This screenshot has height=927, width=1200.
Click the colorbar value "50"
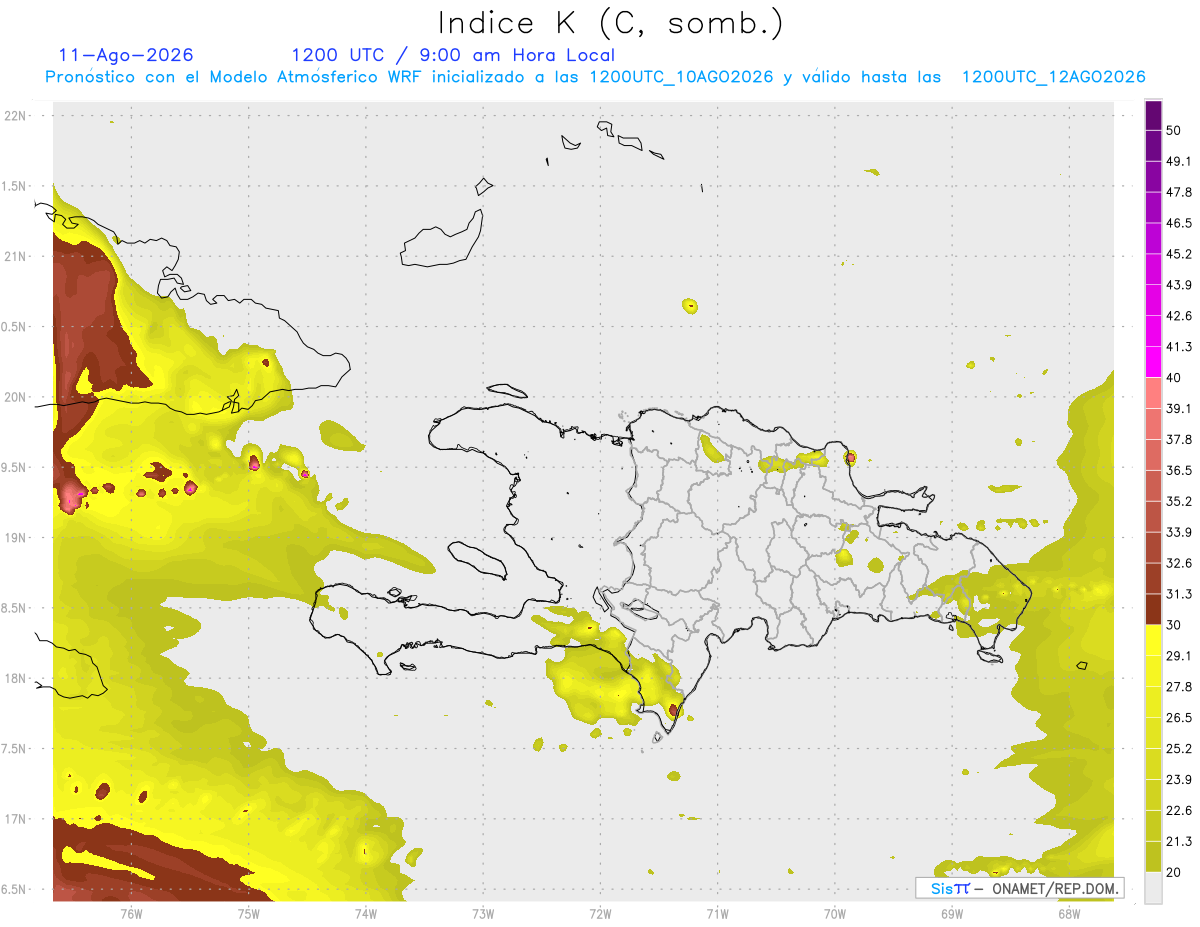[x=1174, y=130]
